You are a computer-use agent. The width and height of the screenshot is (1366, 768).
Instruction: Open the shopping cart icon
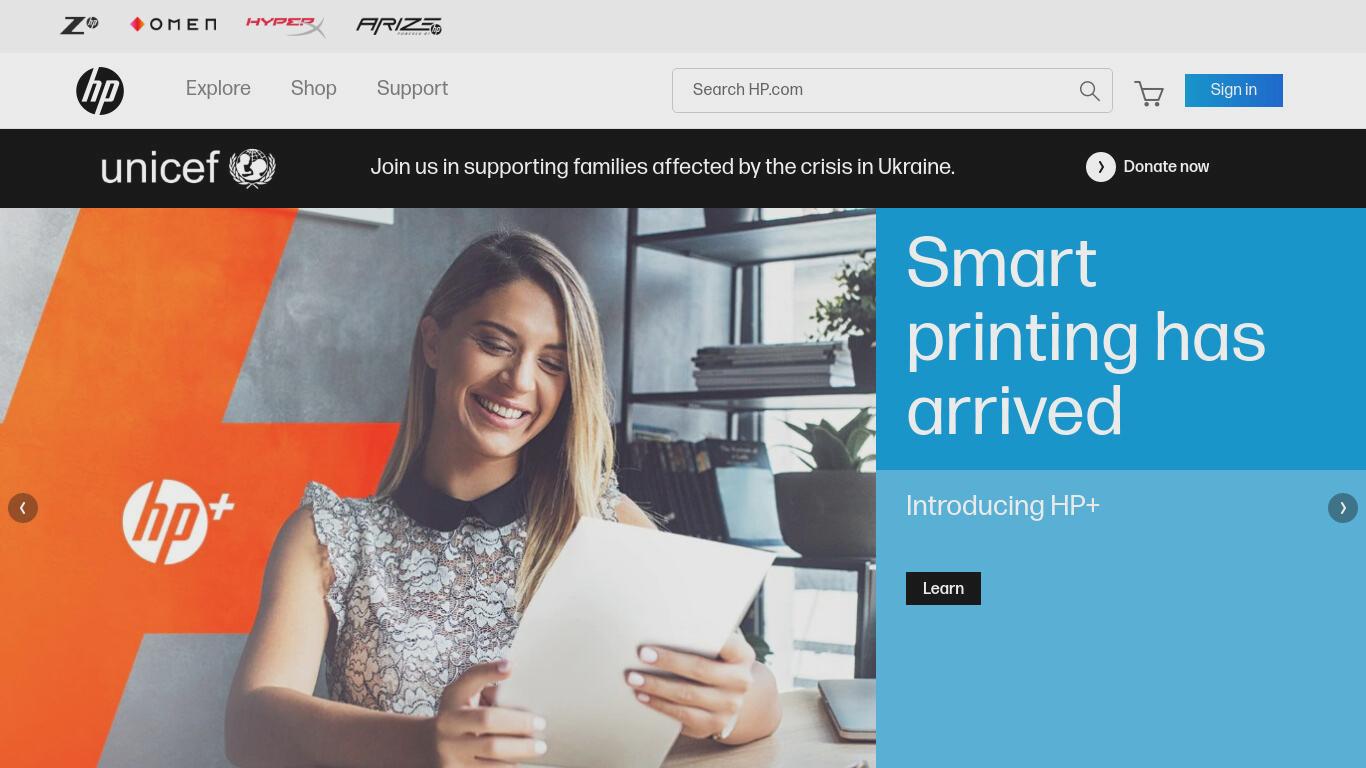click(x=1149, y=93)
